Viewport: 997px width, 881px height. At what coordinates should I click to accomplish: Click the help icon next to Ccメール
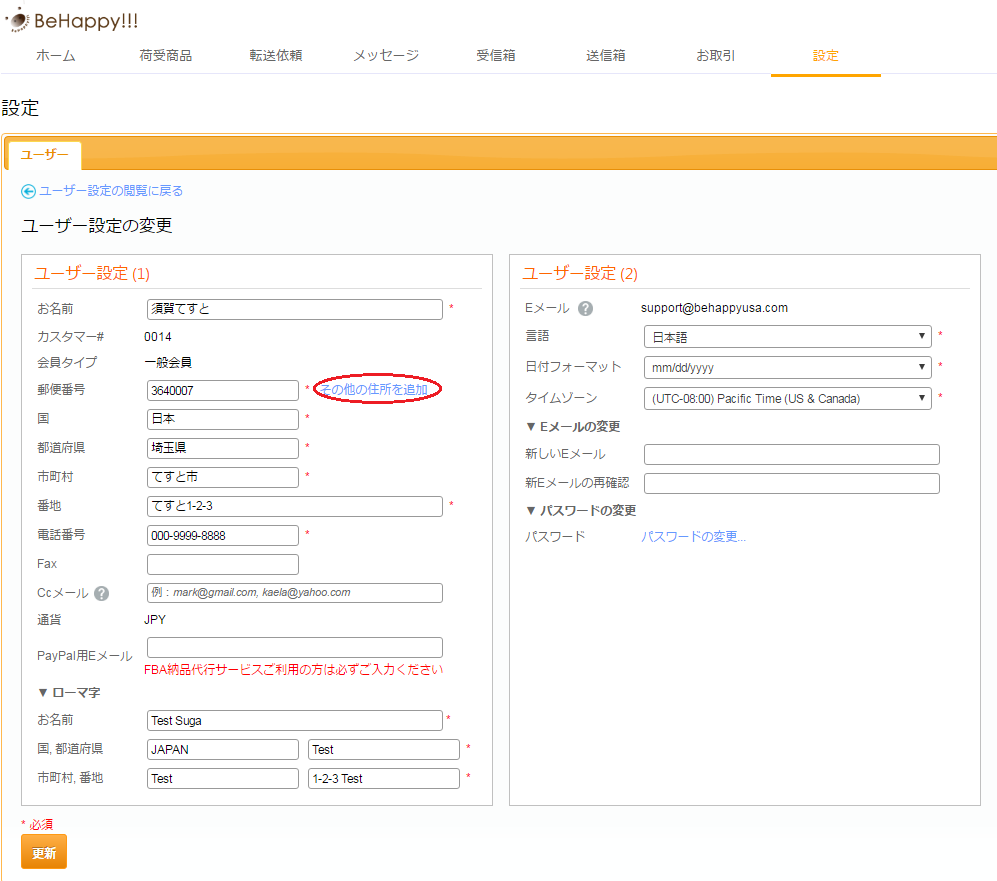click(101, 593)
